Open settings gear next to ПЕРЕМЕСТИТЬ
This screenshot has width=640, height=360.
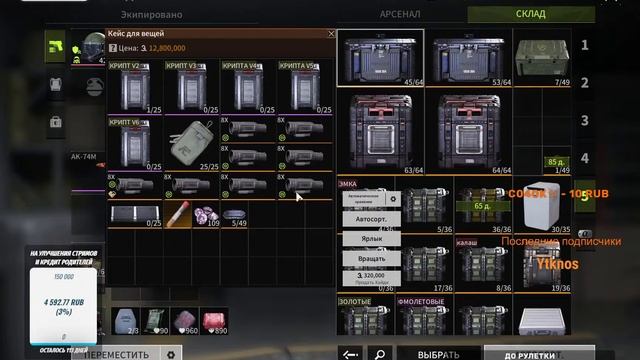point(171,354)
